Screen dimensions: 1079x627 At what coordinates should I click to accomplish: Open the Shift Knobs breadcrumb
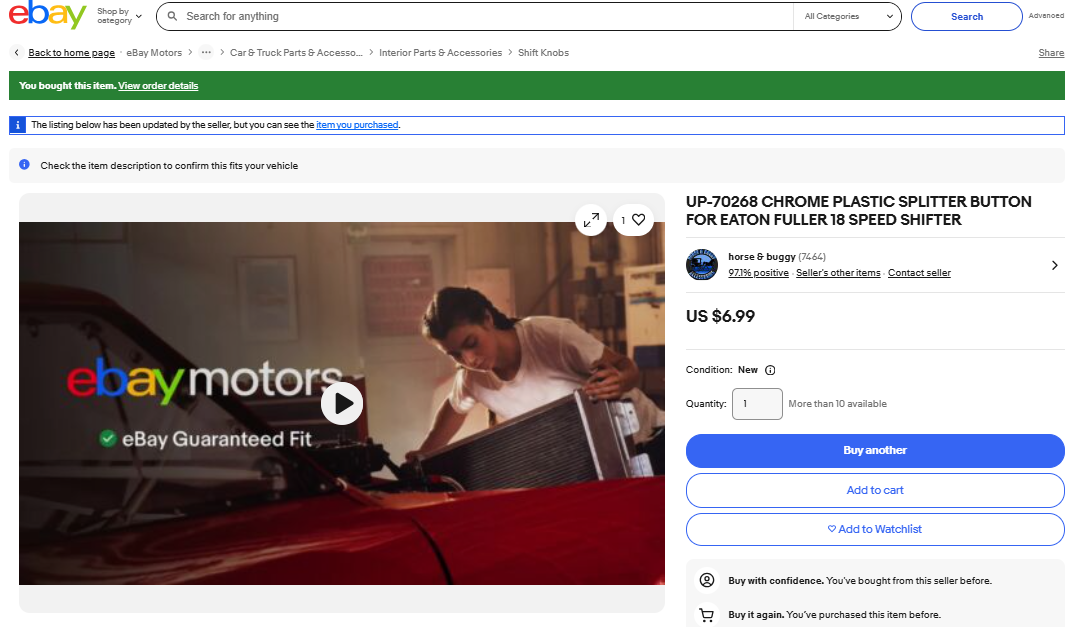coord(543,52)
